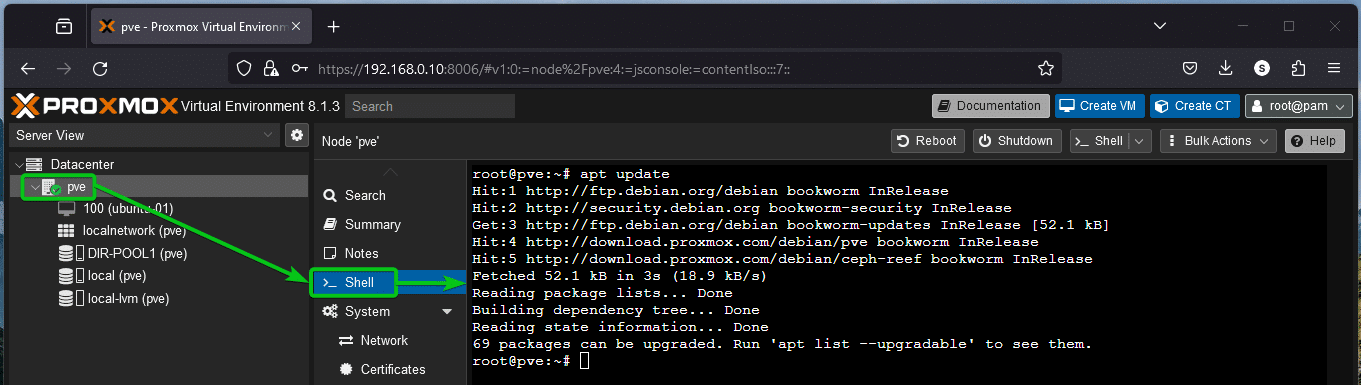Click the insecure connection lock icon
The height and width of the screenshot is (385, 1361).
tap(270, 69)
